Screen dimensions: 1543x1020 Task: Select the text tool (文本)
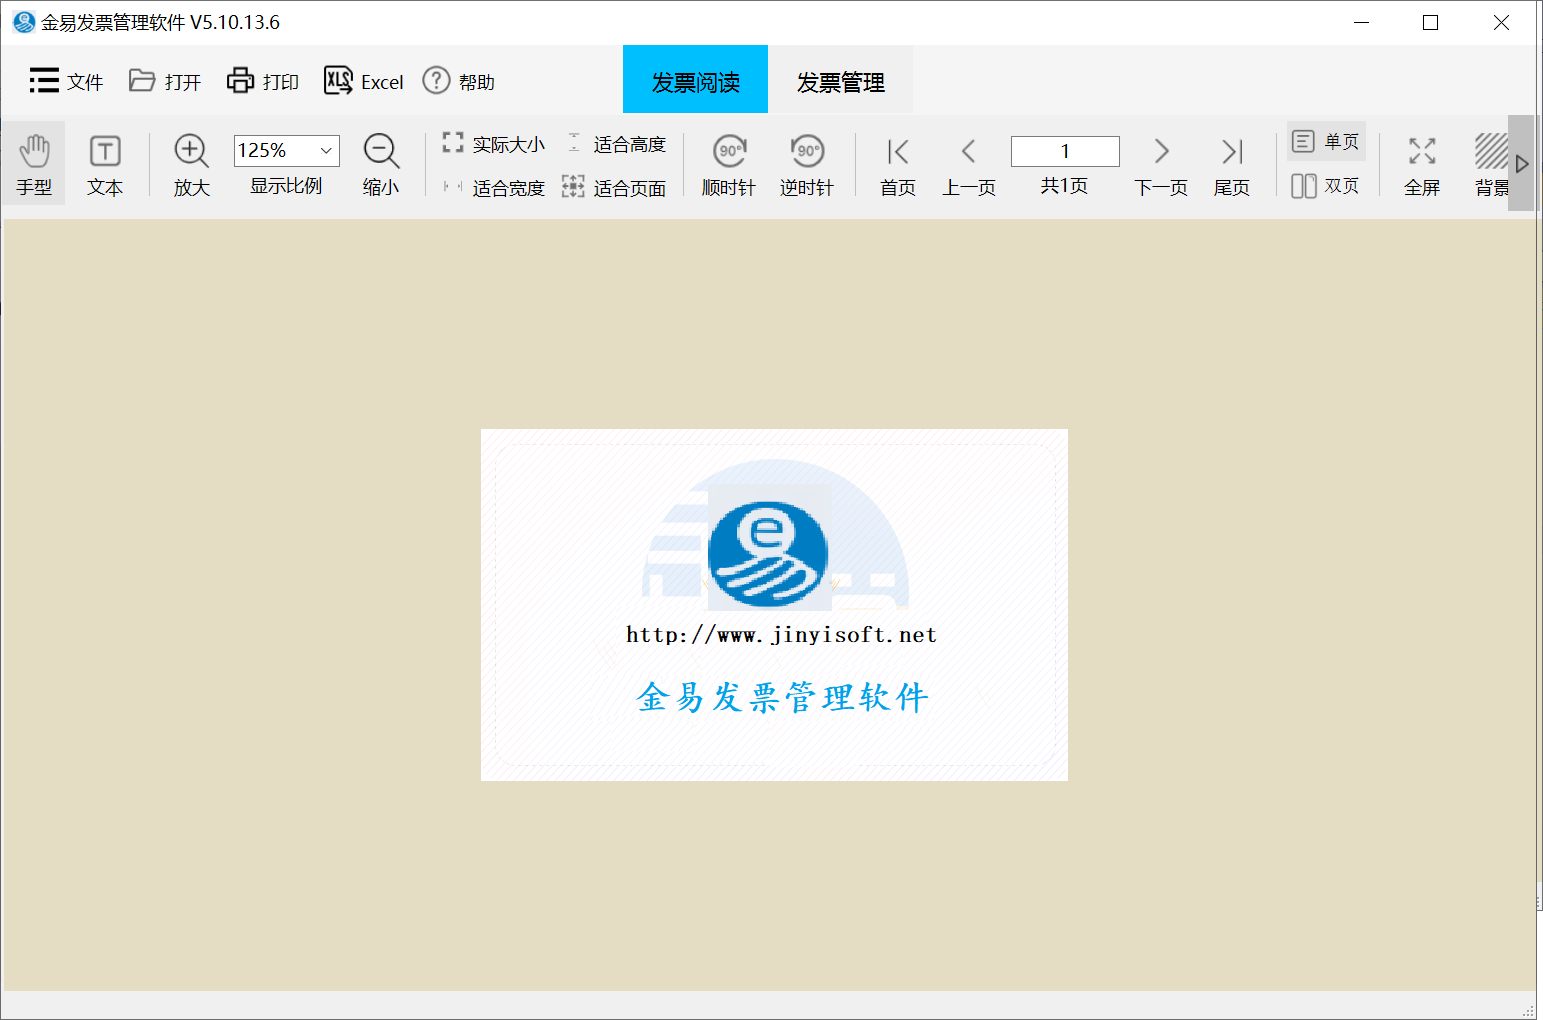click(105, 164)
